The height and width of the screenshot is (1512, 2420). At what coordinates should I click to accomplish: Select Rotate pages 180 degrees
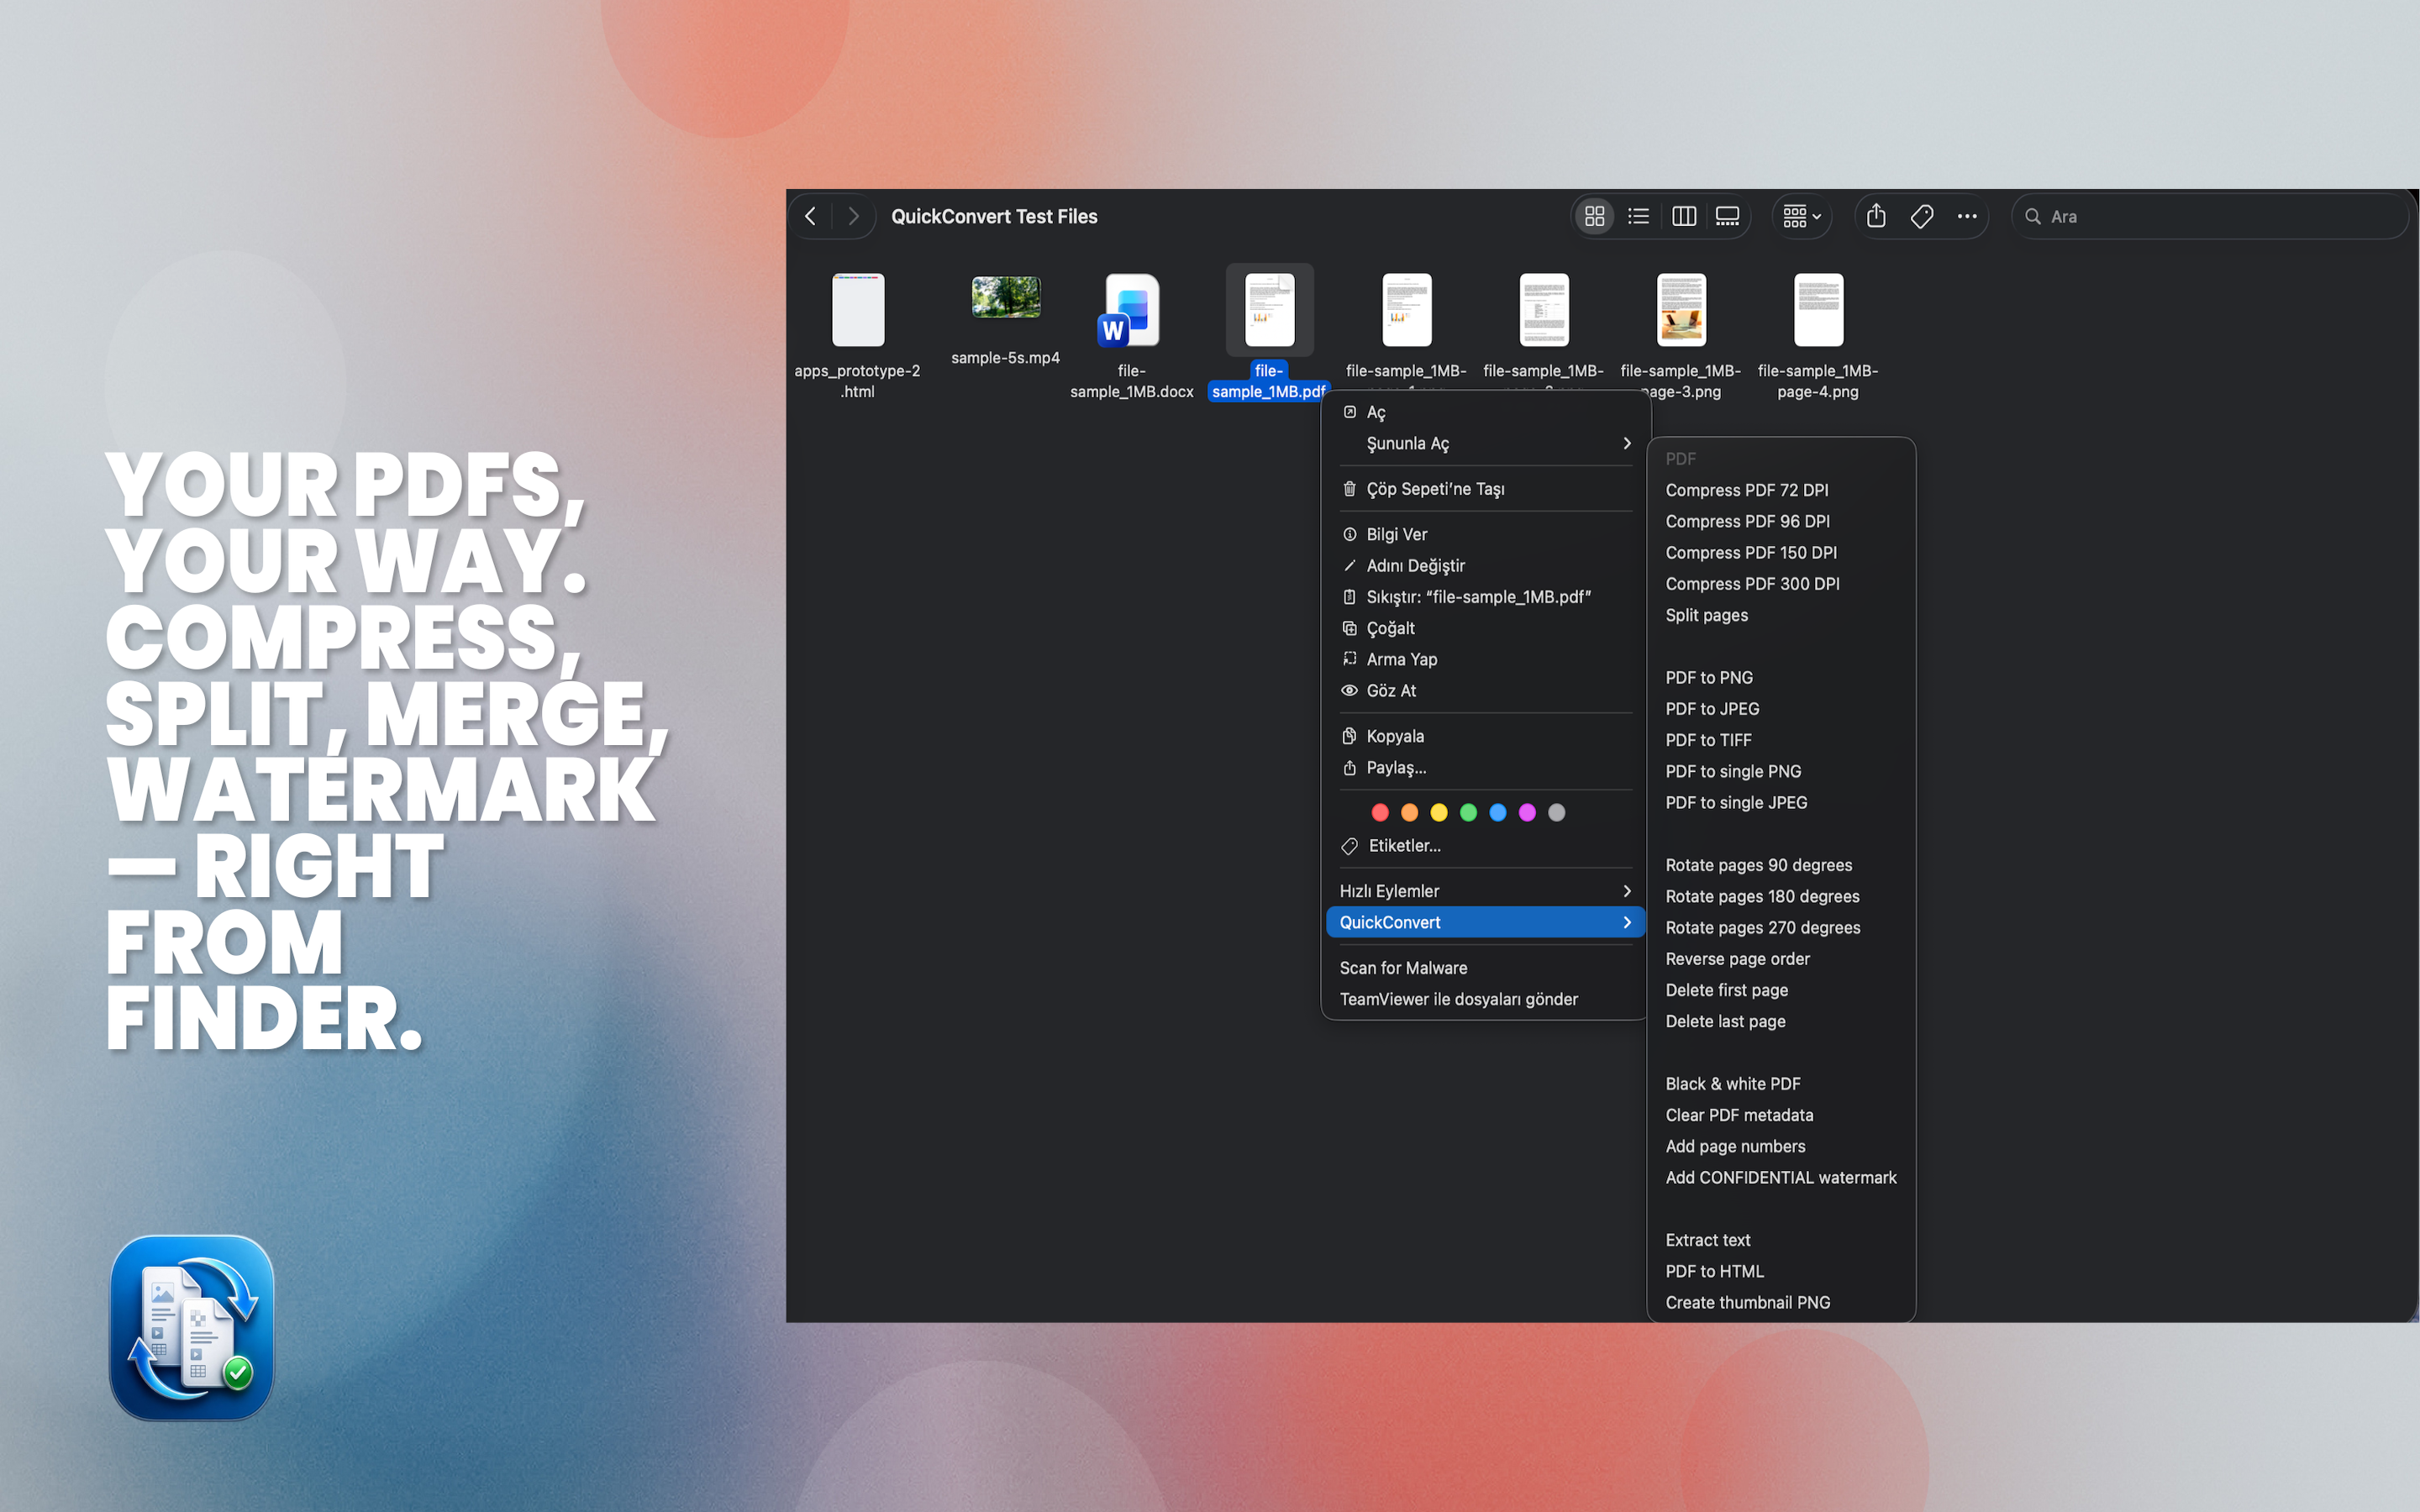(1781, 897)
